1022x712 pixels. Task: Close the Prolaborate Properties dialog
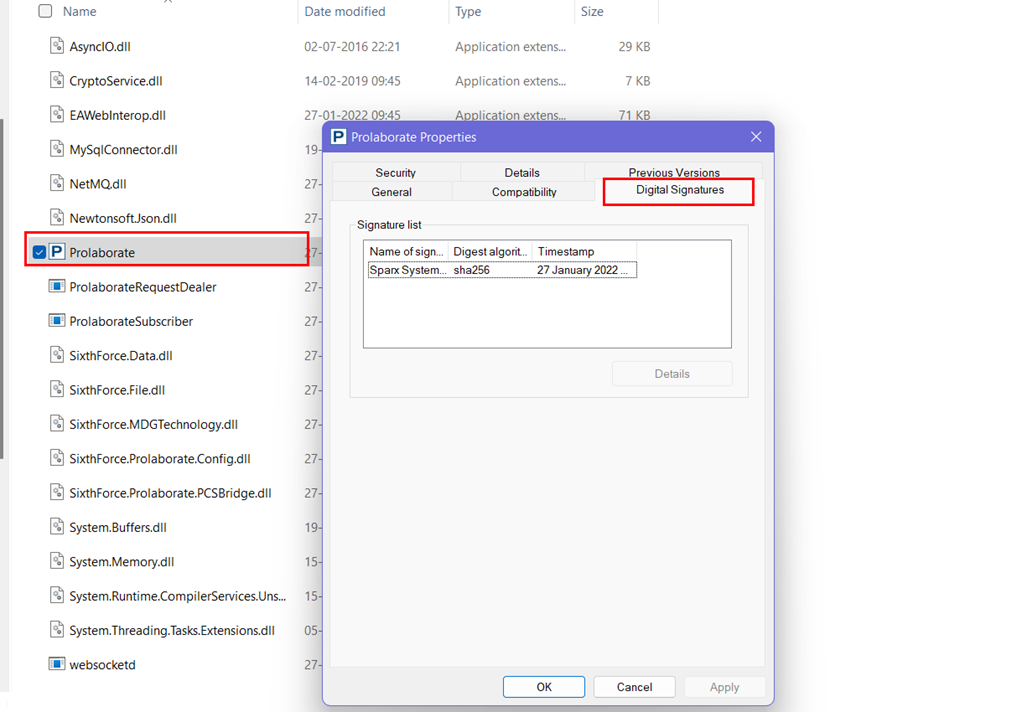pos(756,136)
